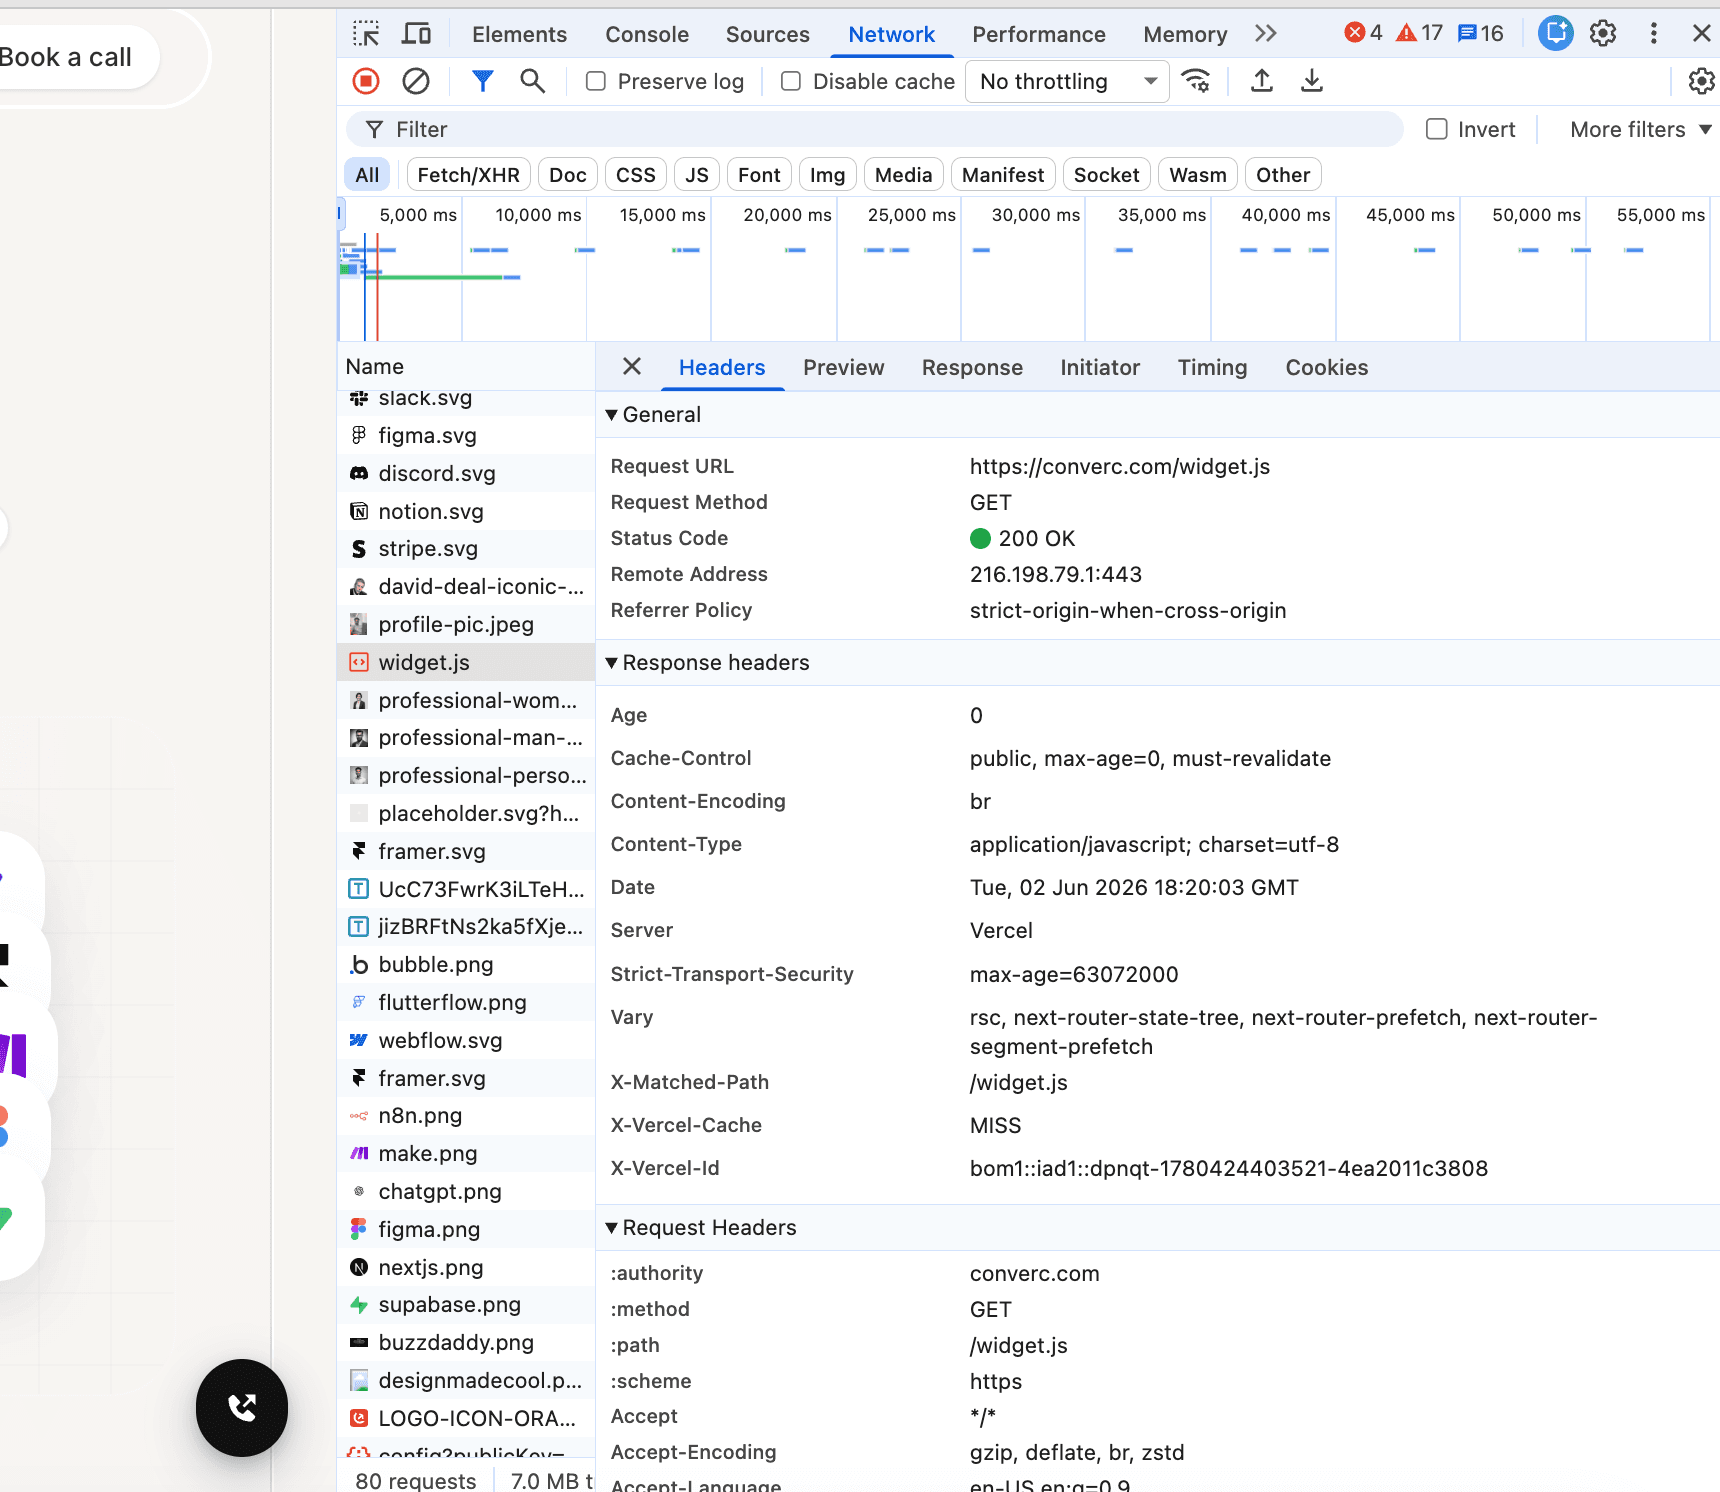Check the Preserve log checkbox
1720x1492 pixels.
coord(596,81)
